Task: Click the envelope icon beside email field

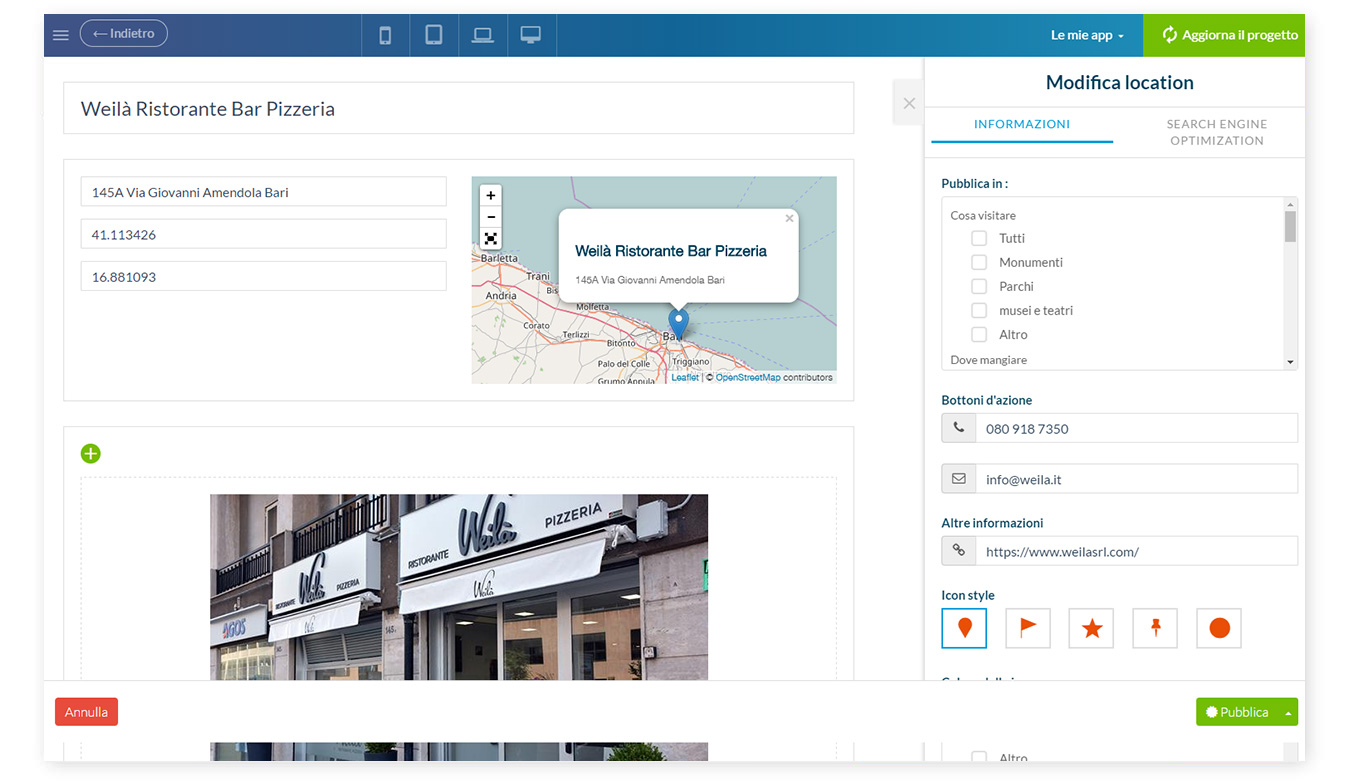Action: point(959,479)
